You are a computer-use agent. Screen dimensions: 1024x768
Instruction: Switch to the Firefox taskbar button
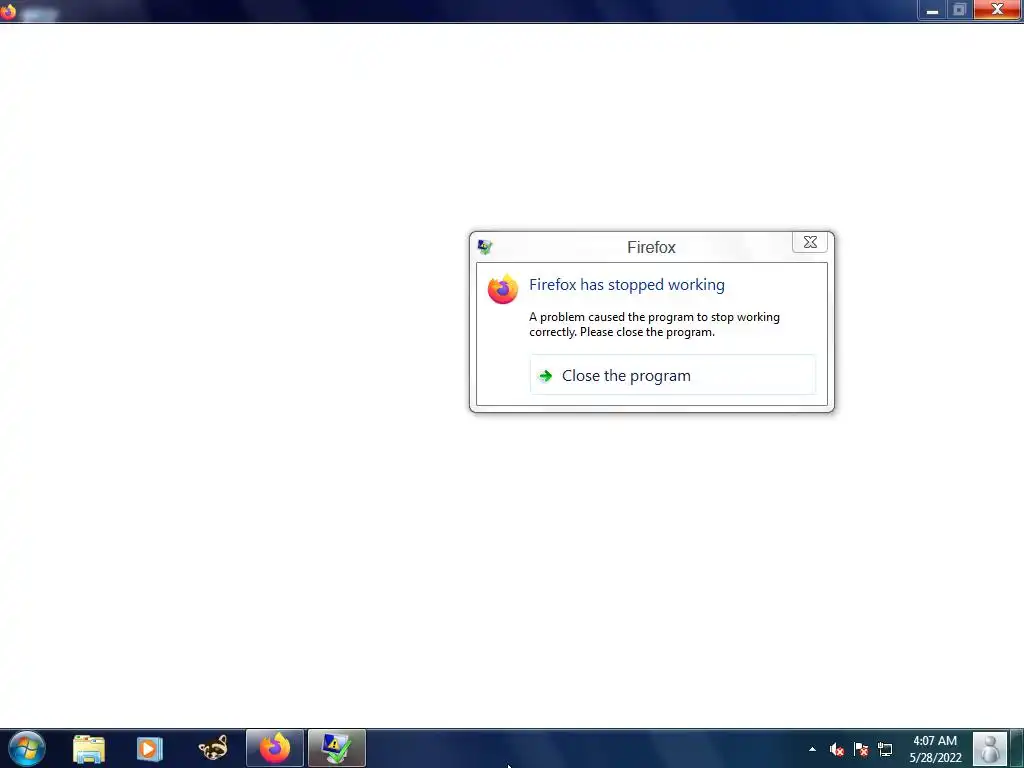(275, 748)
